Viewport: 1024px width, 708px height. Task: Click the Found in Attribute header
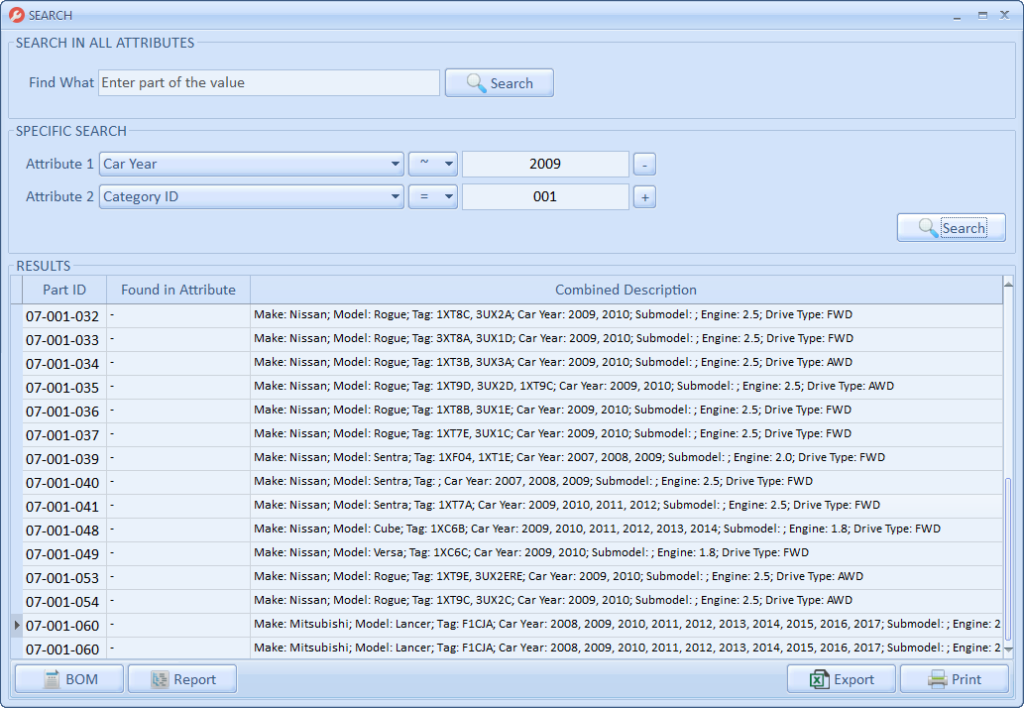point(178,290)
